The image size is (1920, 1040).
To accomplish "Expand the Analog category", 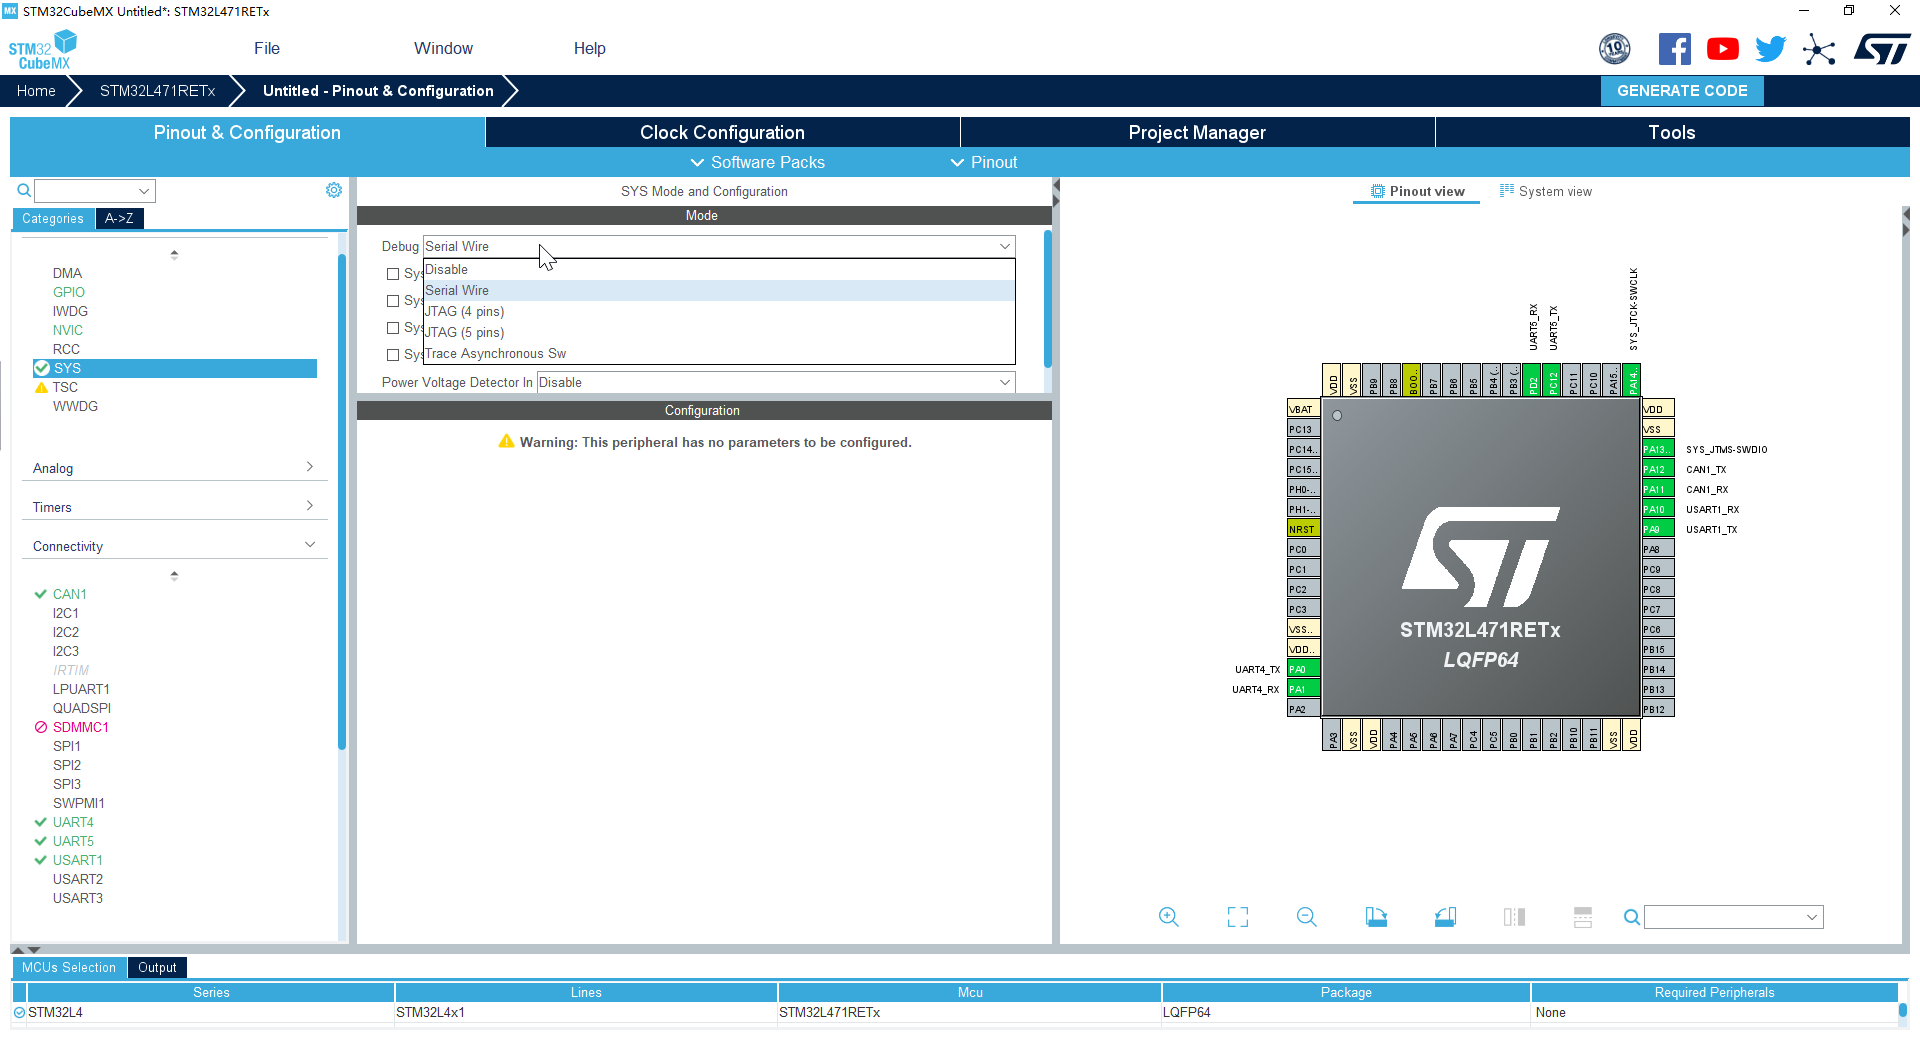I will [x=174, y=468].
